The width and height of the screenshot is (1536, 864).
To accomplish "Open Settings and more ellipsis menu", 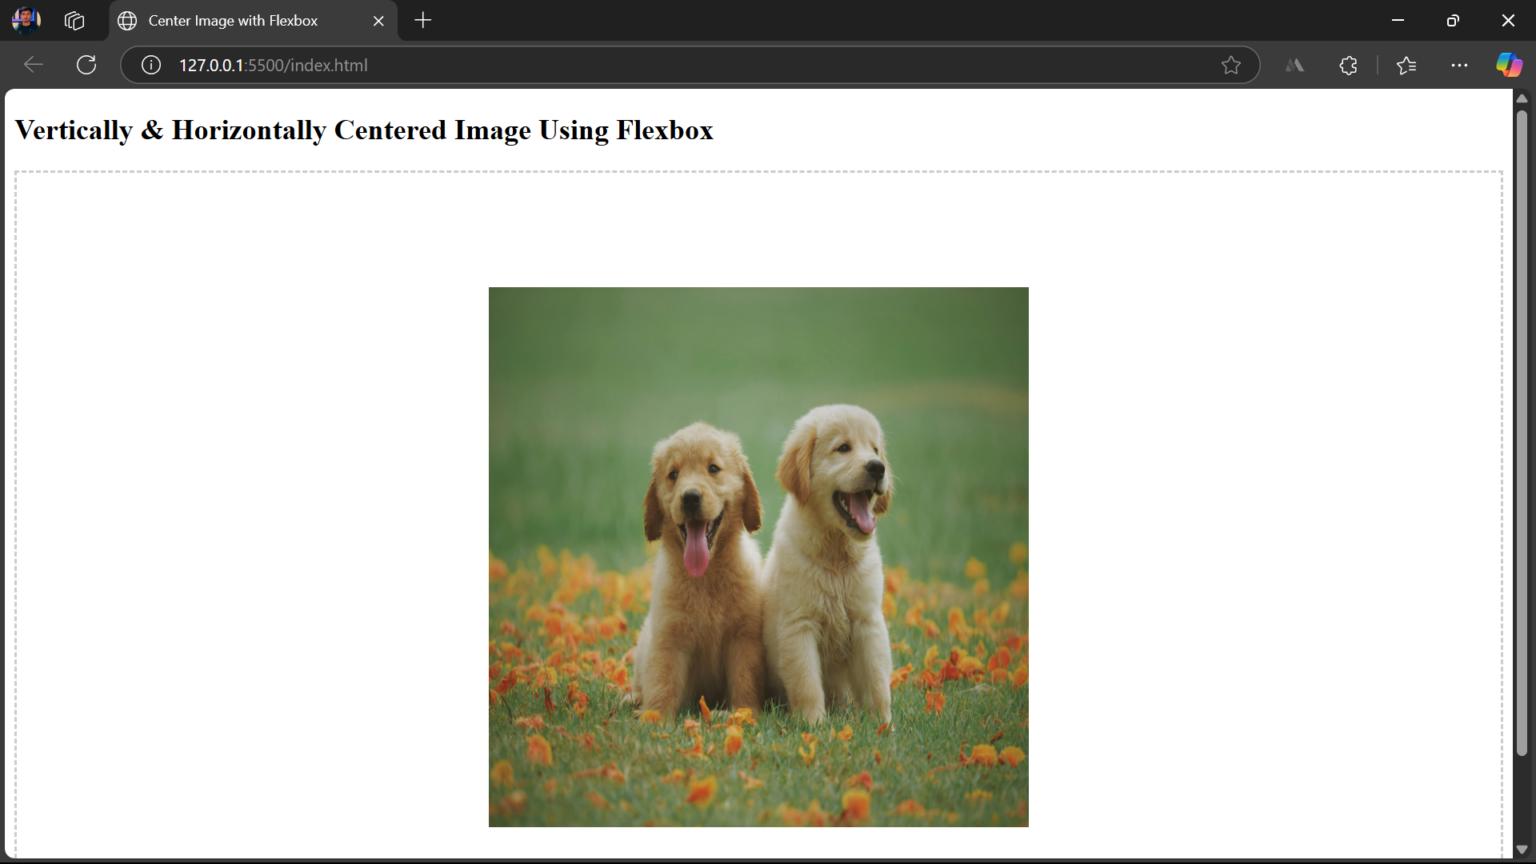I will coord(1459,65).
